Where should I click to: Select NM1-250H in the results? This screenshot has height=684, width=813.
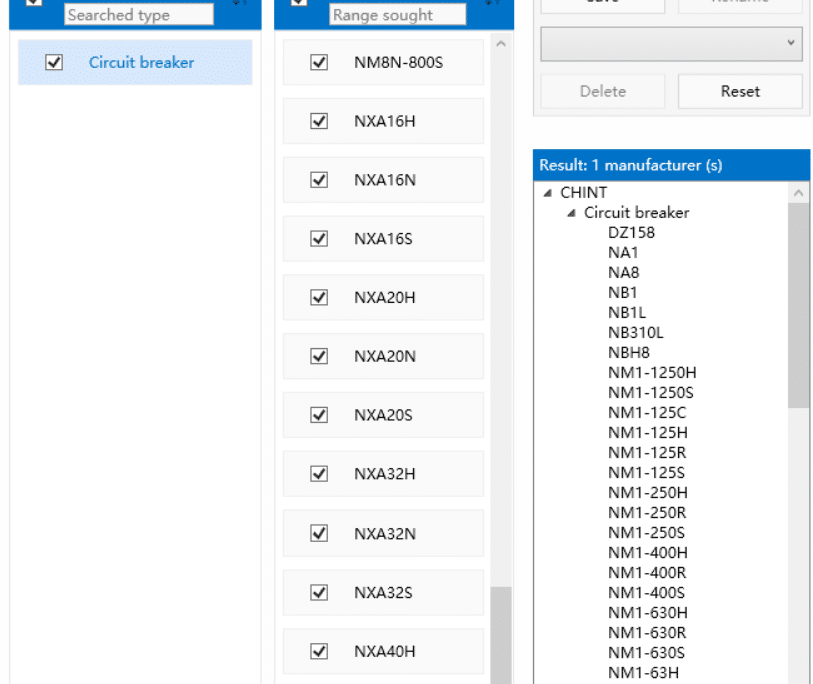coord(648,493)
